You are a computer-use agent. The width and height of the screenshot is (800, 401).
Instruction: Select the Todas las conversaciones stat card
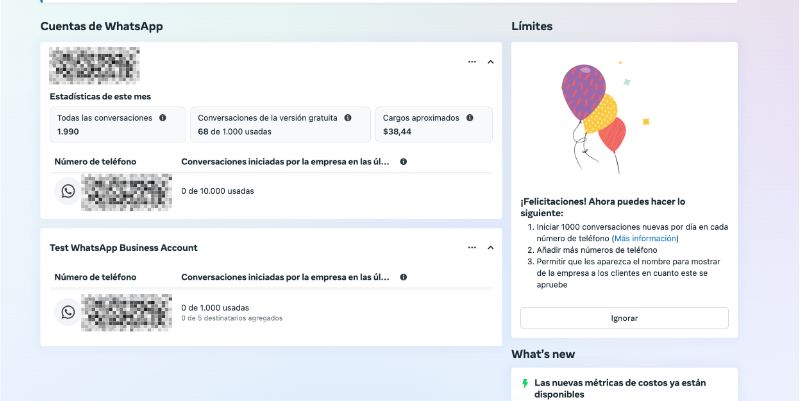112,125
